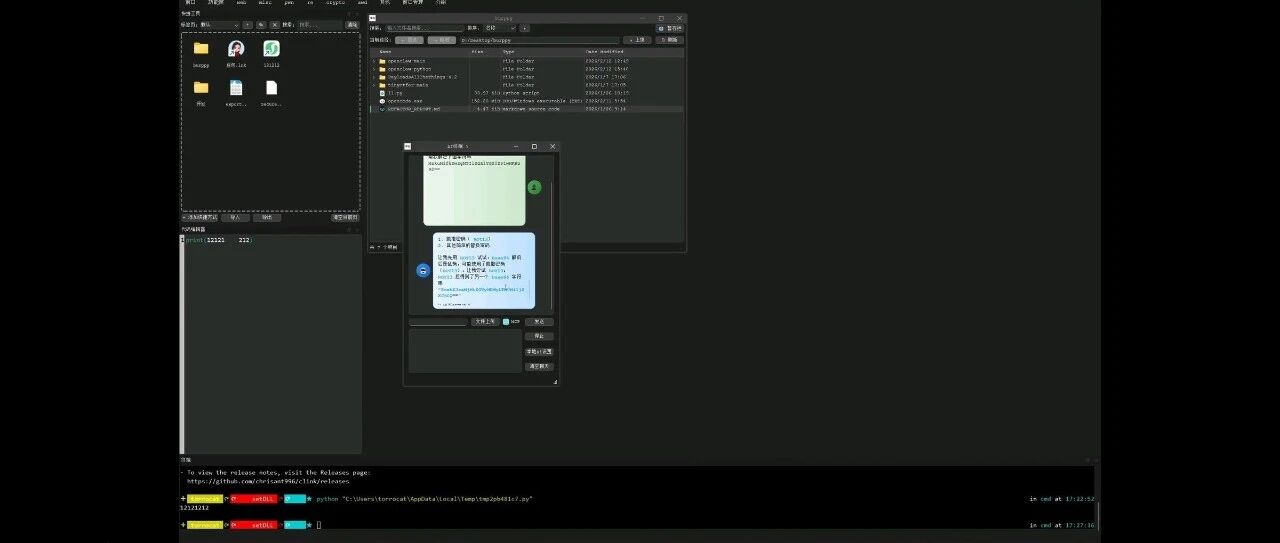Click the plus button beside the category dropdown
The height and width of the screenshot is (543, 1280).
(x=247, y=25)
